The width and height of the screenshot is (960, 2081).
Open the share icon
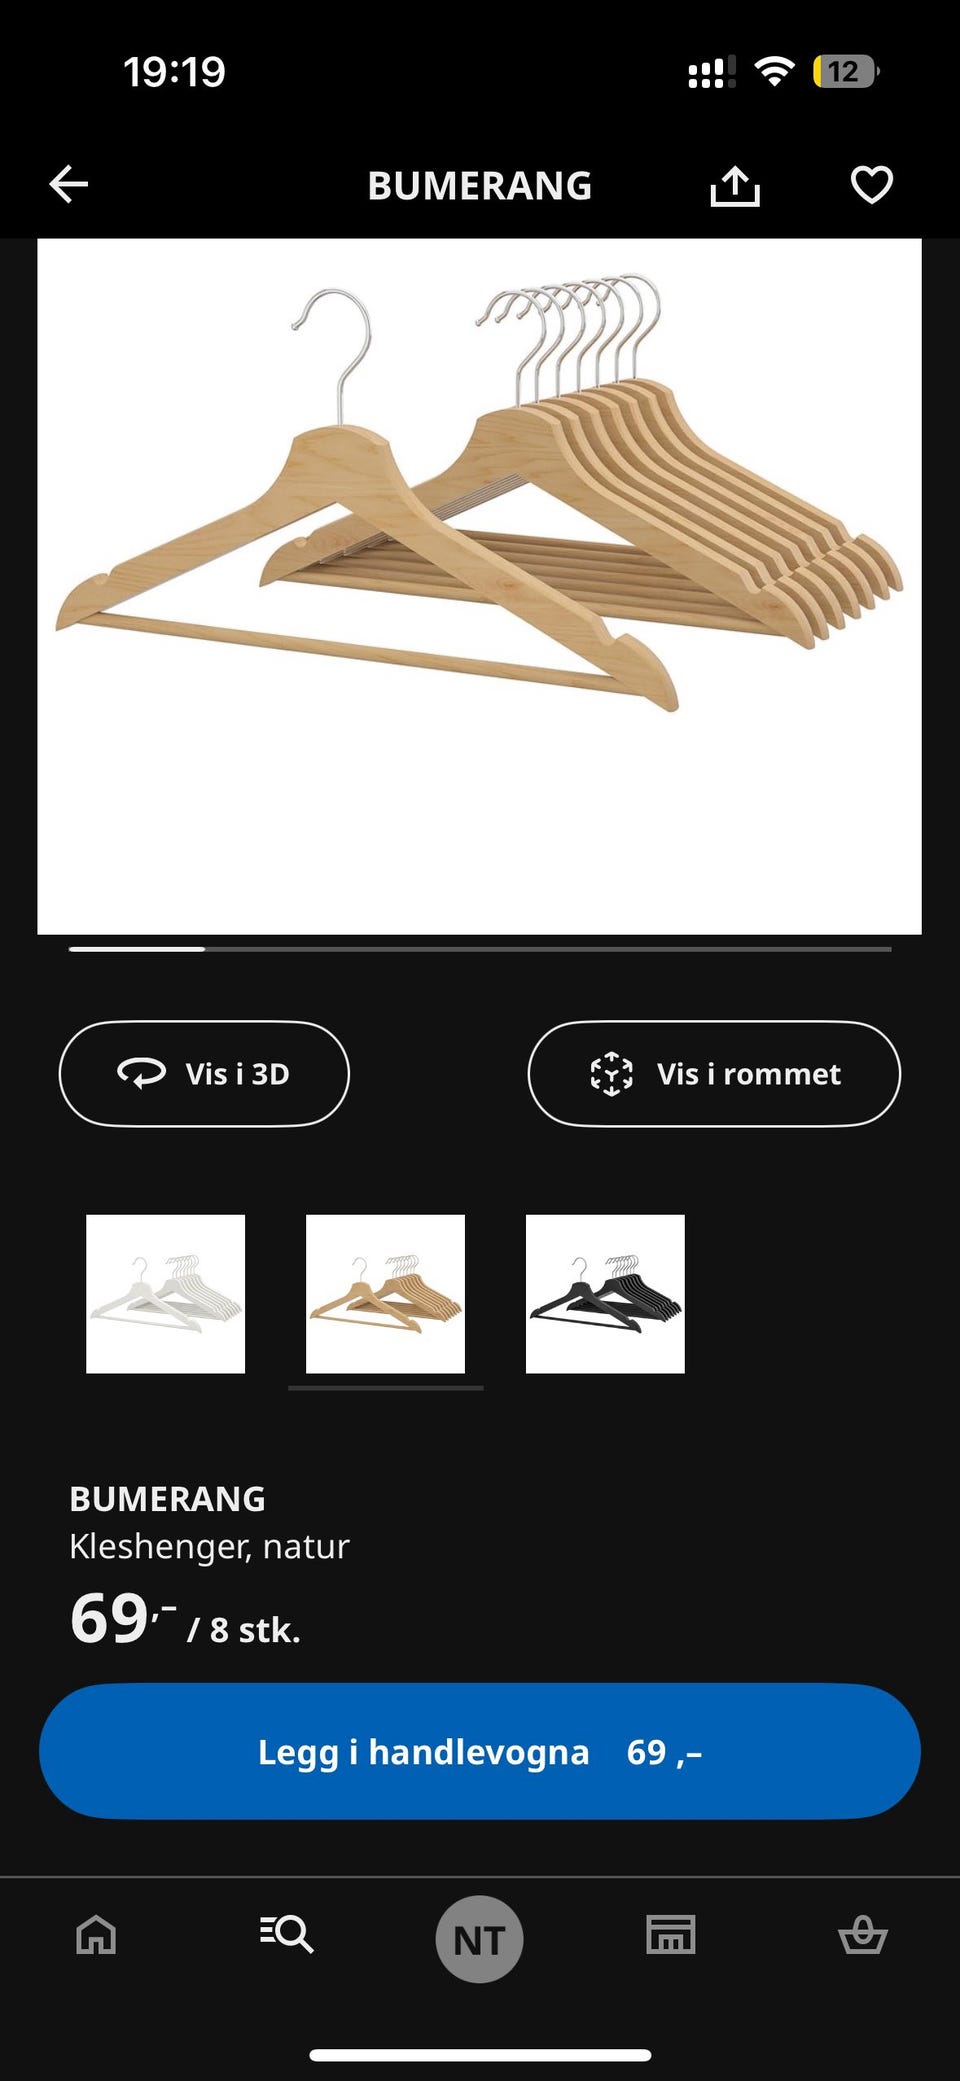coord(735,185)
